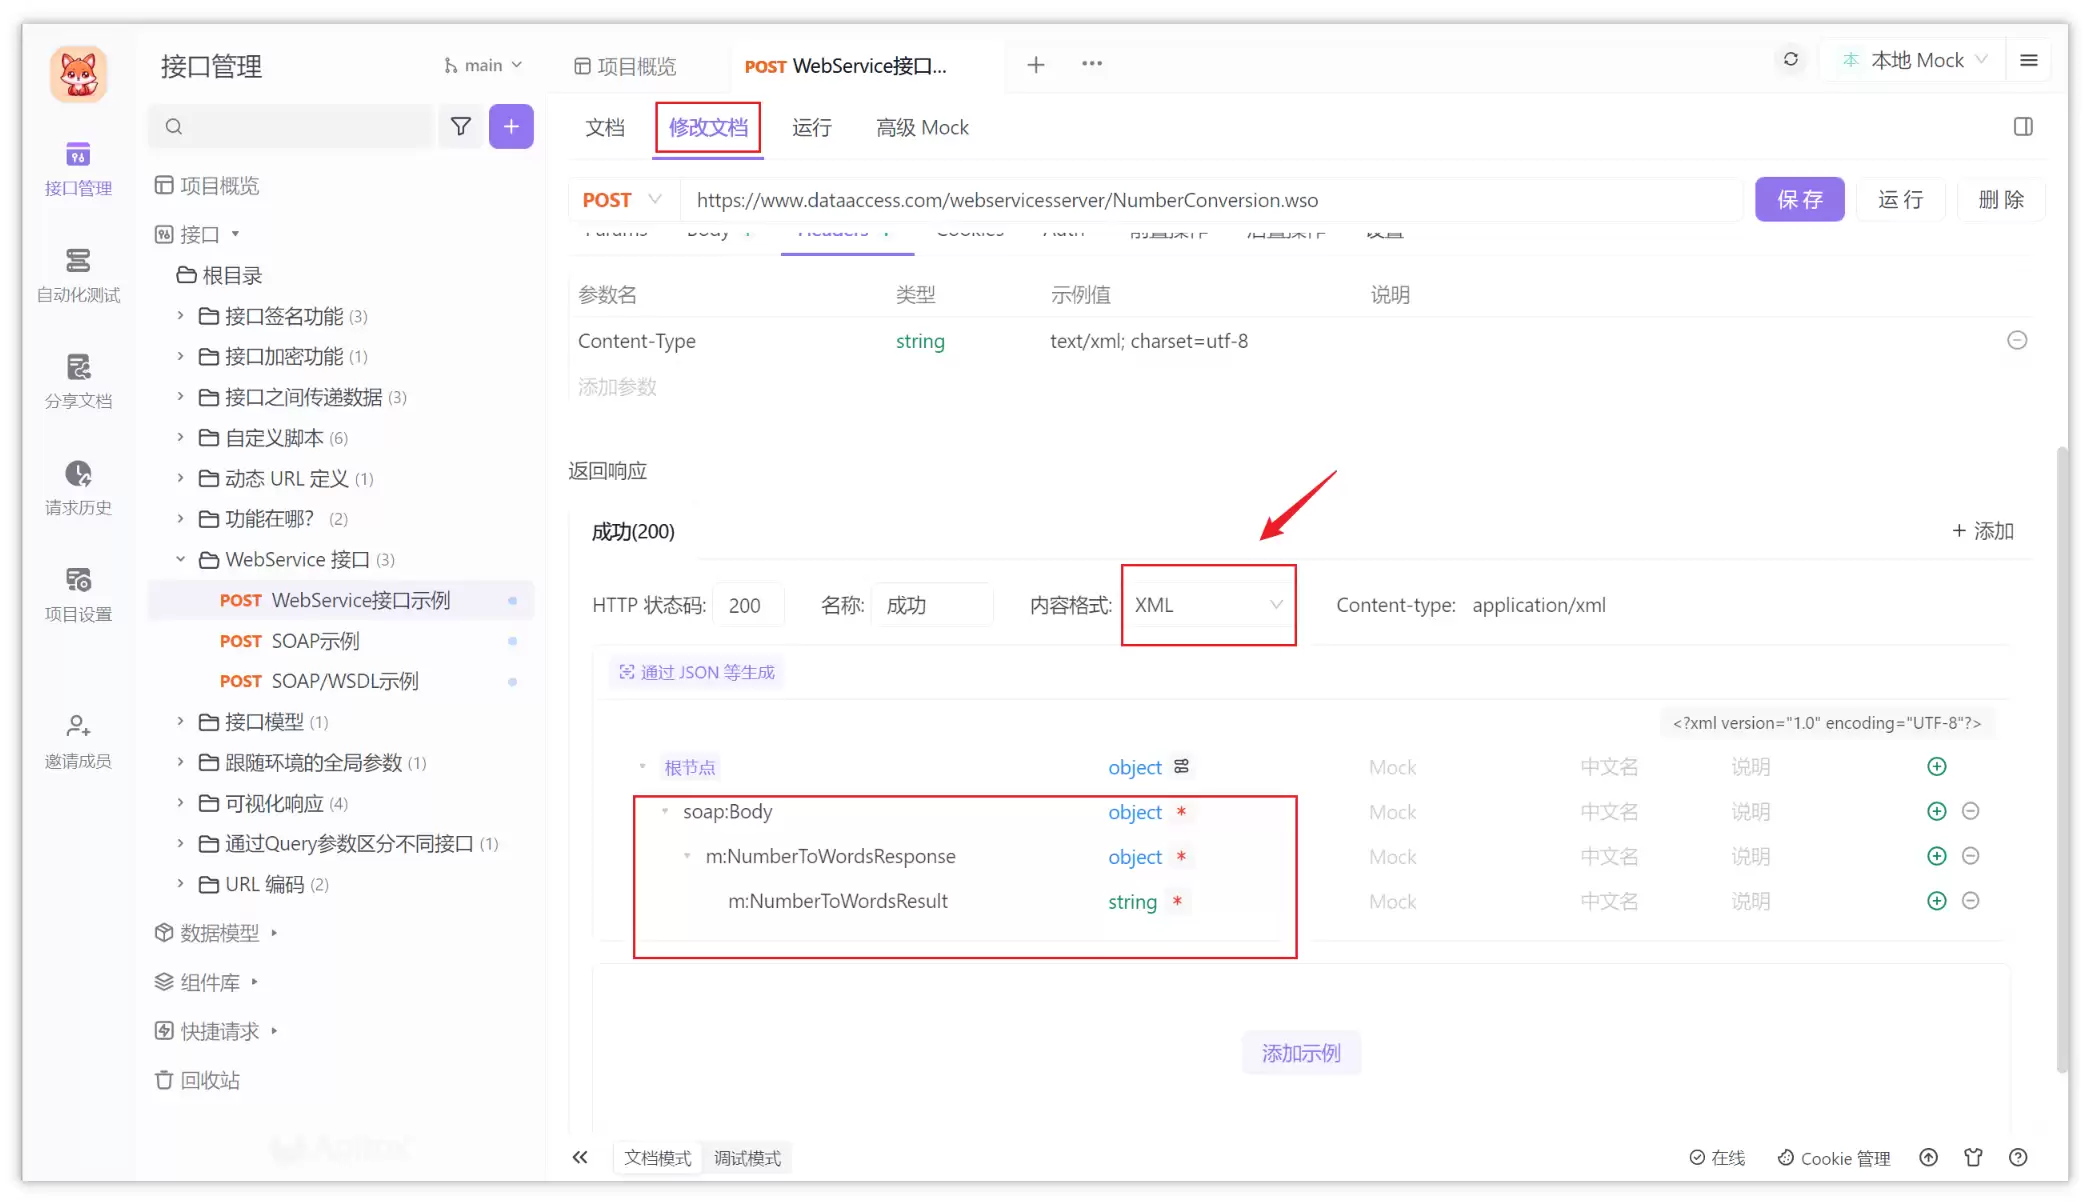This screenshot has height=1202, width=2096.
Task: Open 请求历史 sidebar section
Action: click(x=78, y=489)
